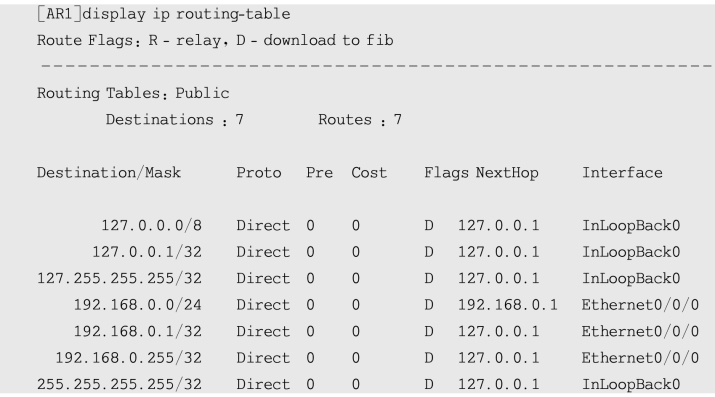Click the [AR1] prompt
The image size is (715, 397).
[59, 14]
